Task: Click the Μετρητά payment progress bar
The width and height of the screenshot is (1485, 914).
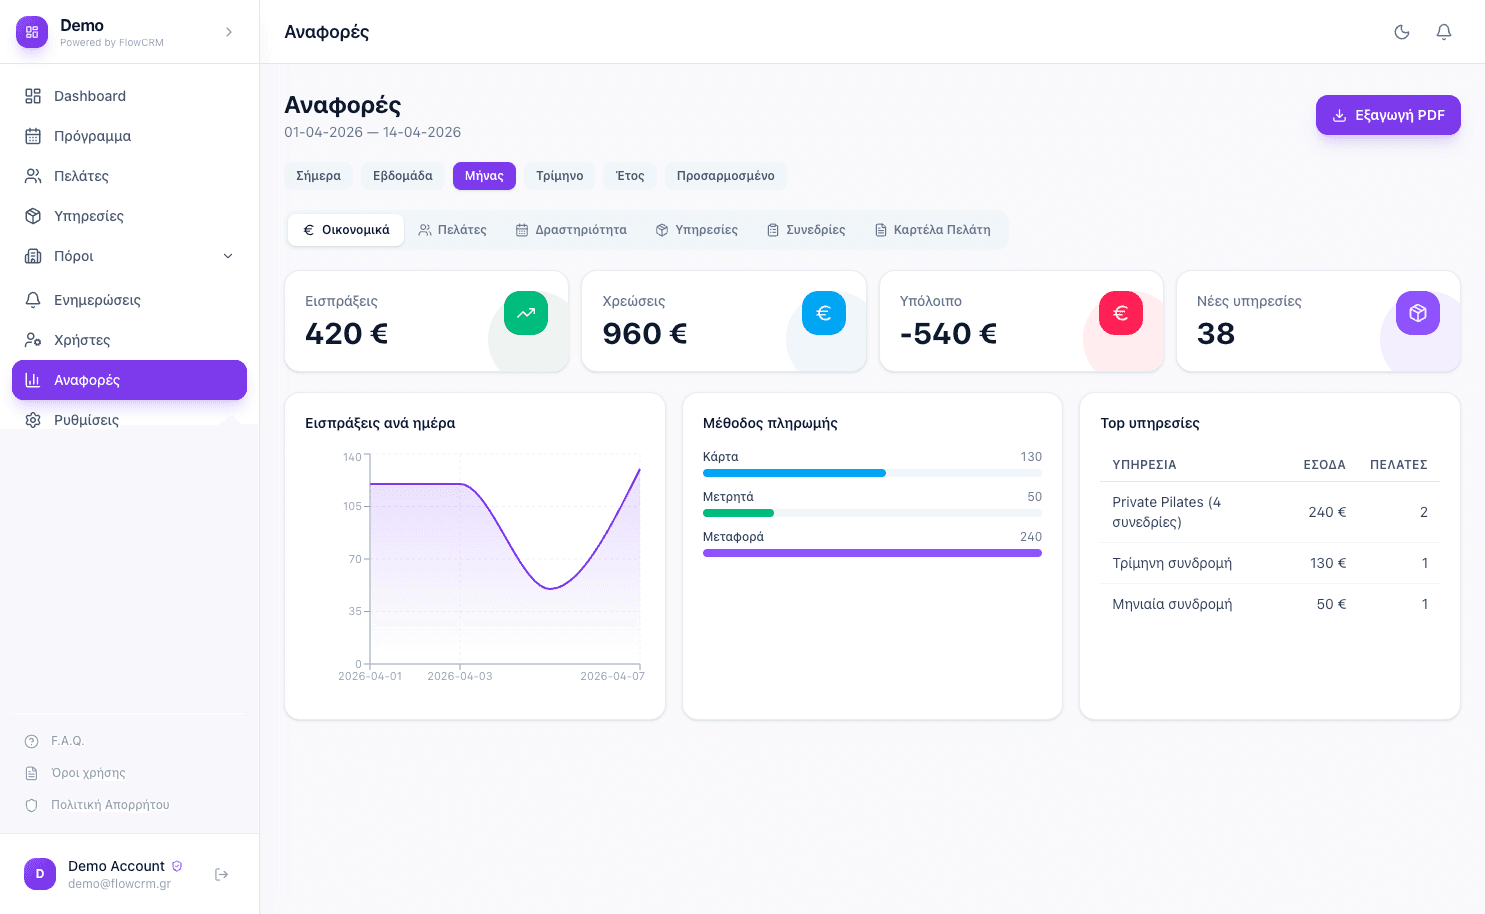Action: click(872, 513)
